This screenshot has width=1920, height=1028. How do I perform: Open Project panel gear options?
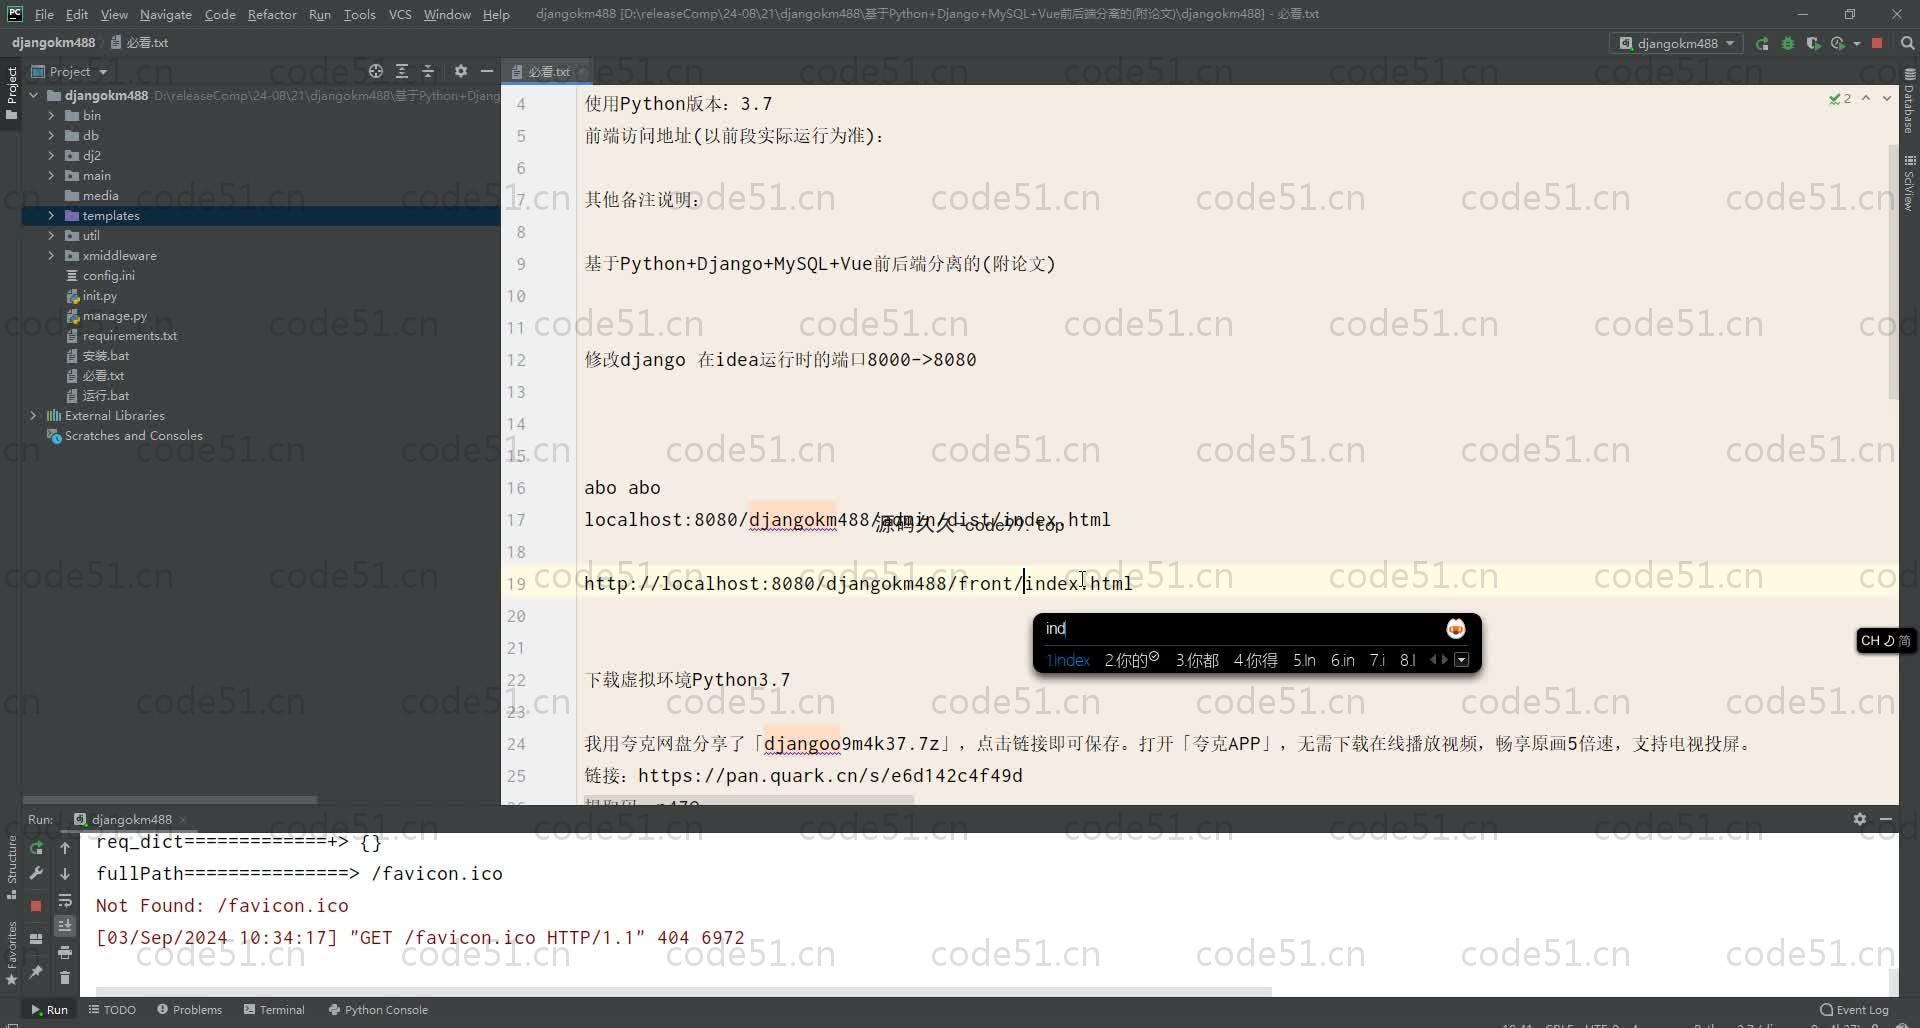coord(460,71)
